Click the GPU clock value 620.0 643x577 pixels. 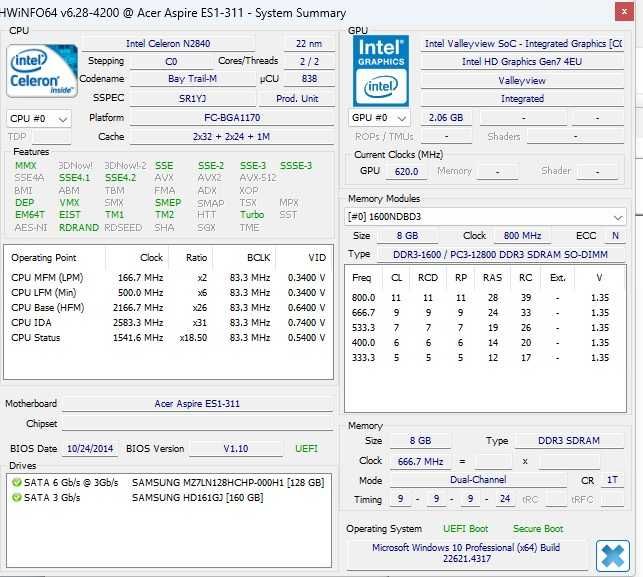pyautogui.click(x=406, y=171)
